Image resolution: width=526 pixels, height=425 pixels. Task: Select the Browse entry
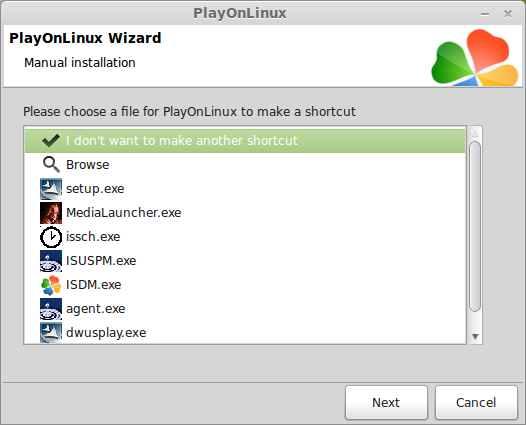point(245,165)
